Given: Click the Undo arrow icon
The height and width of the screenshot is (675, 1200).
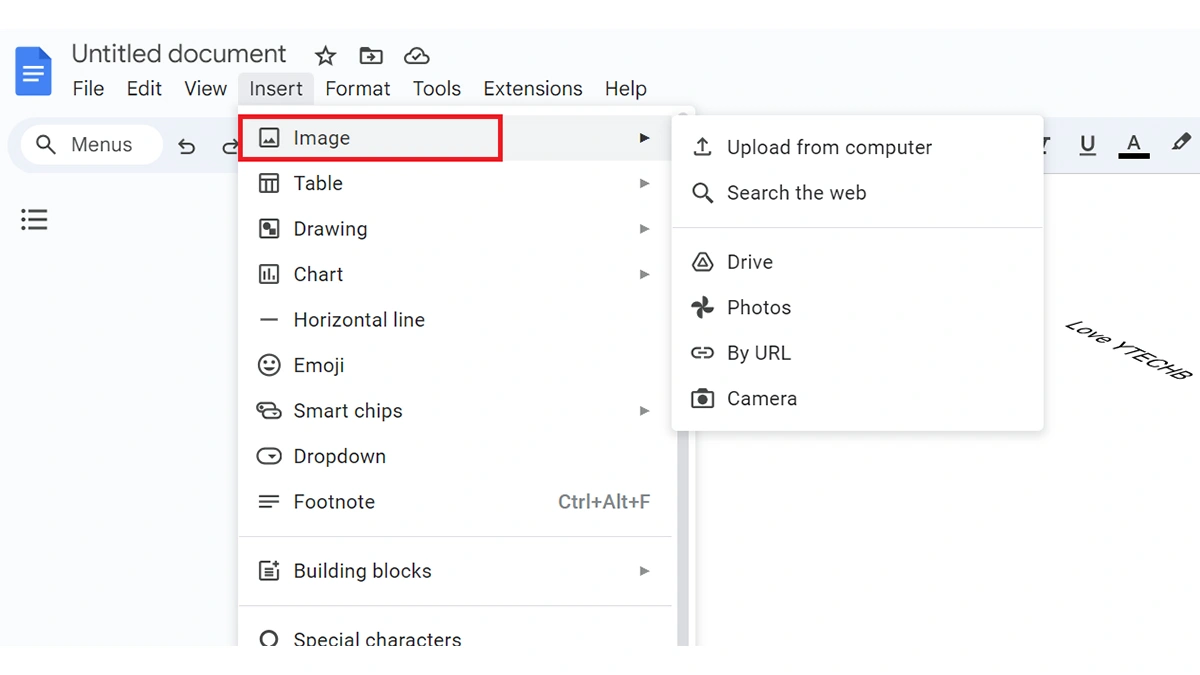Looking at the screenshot, I should click(x=187, y=146).
